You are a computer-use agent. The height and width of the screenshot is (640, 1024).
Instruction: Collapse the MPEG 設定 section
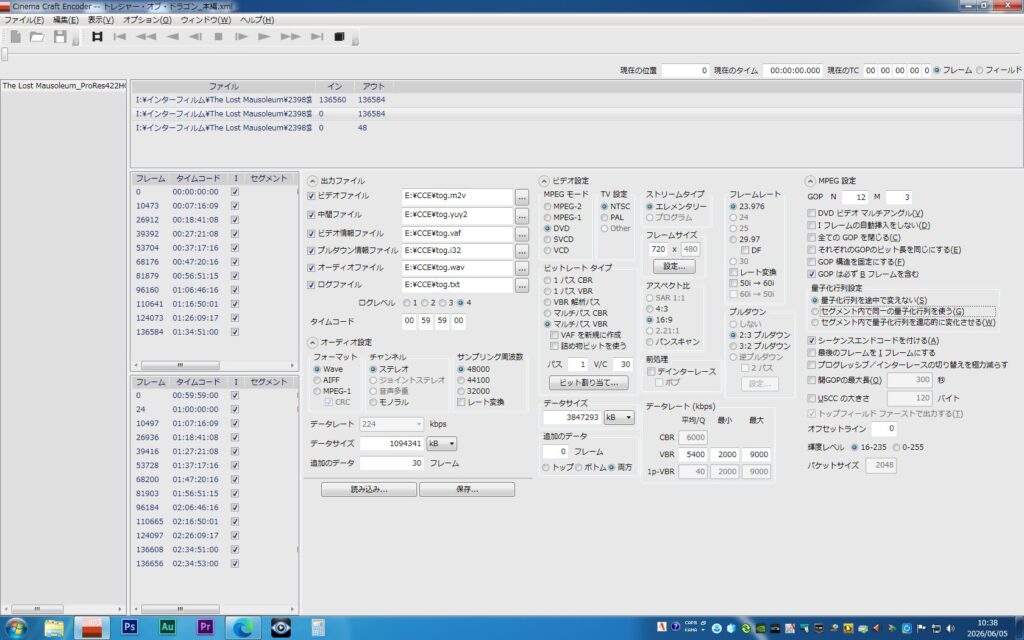(810, 181)
